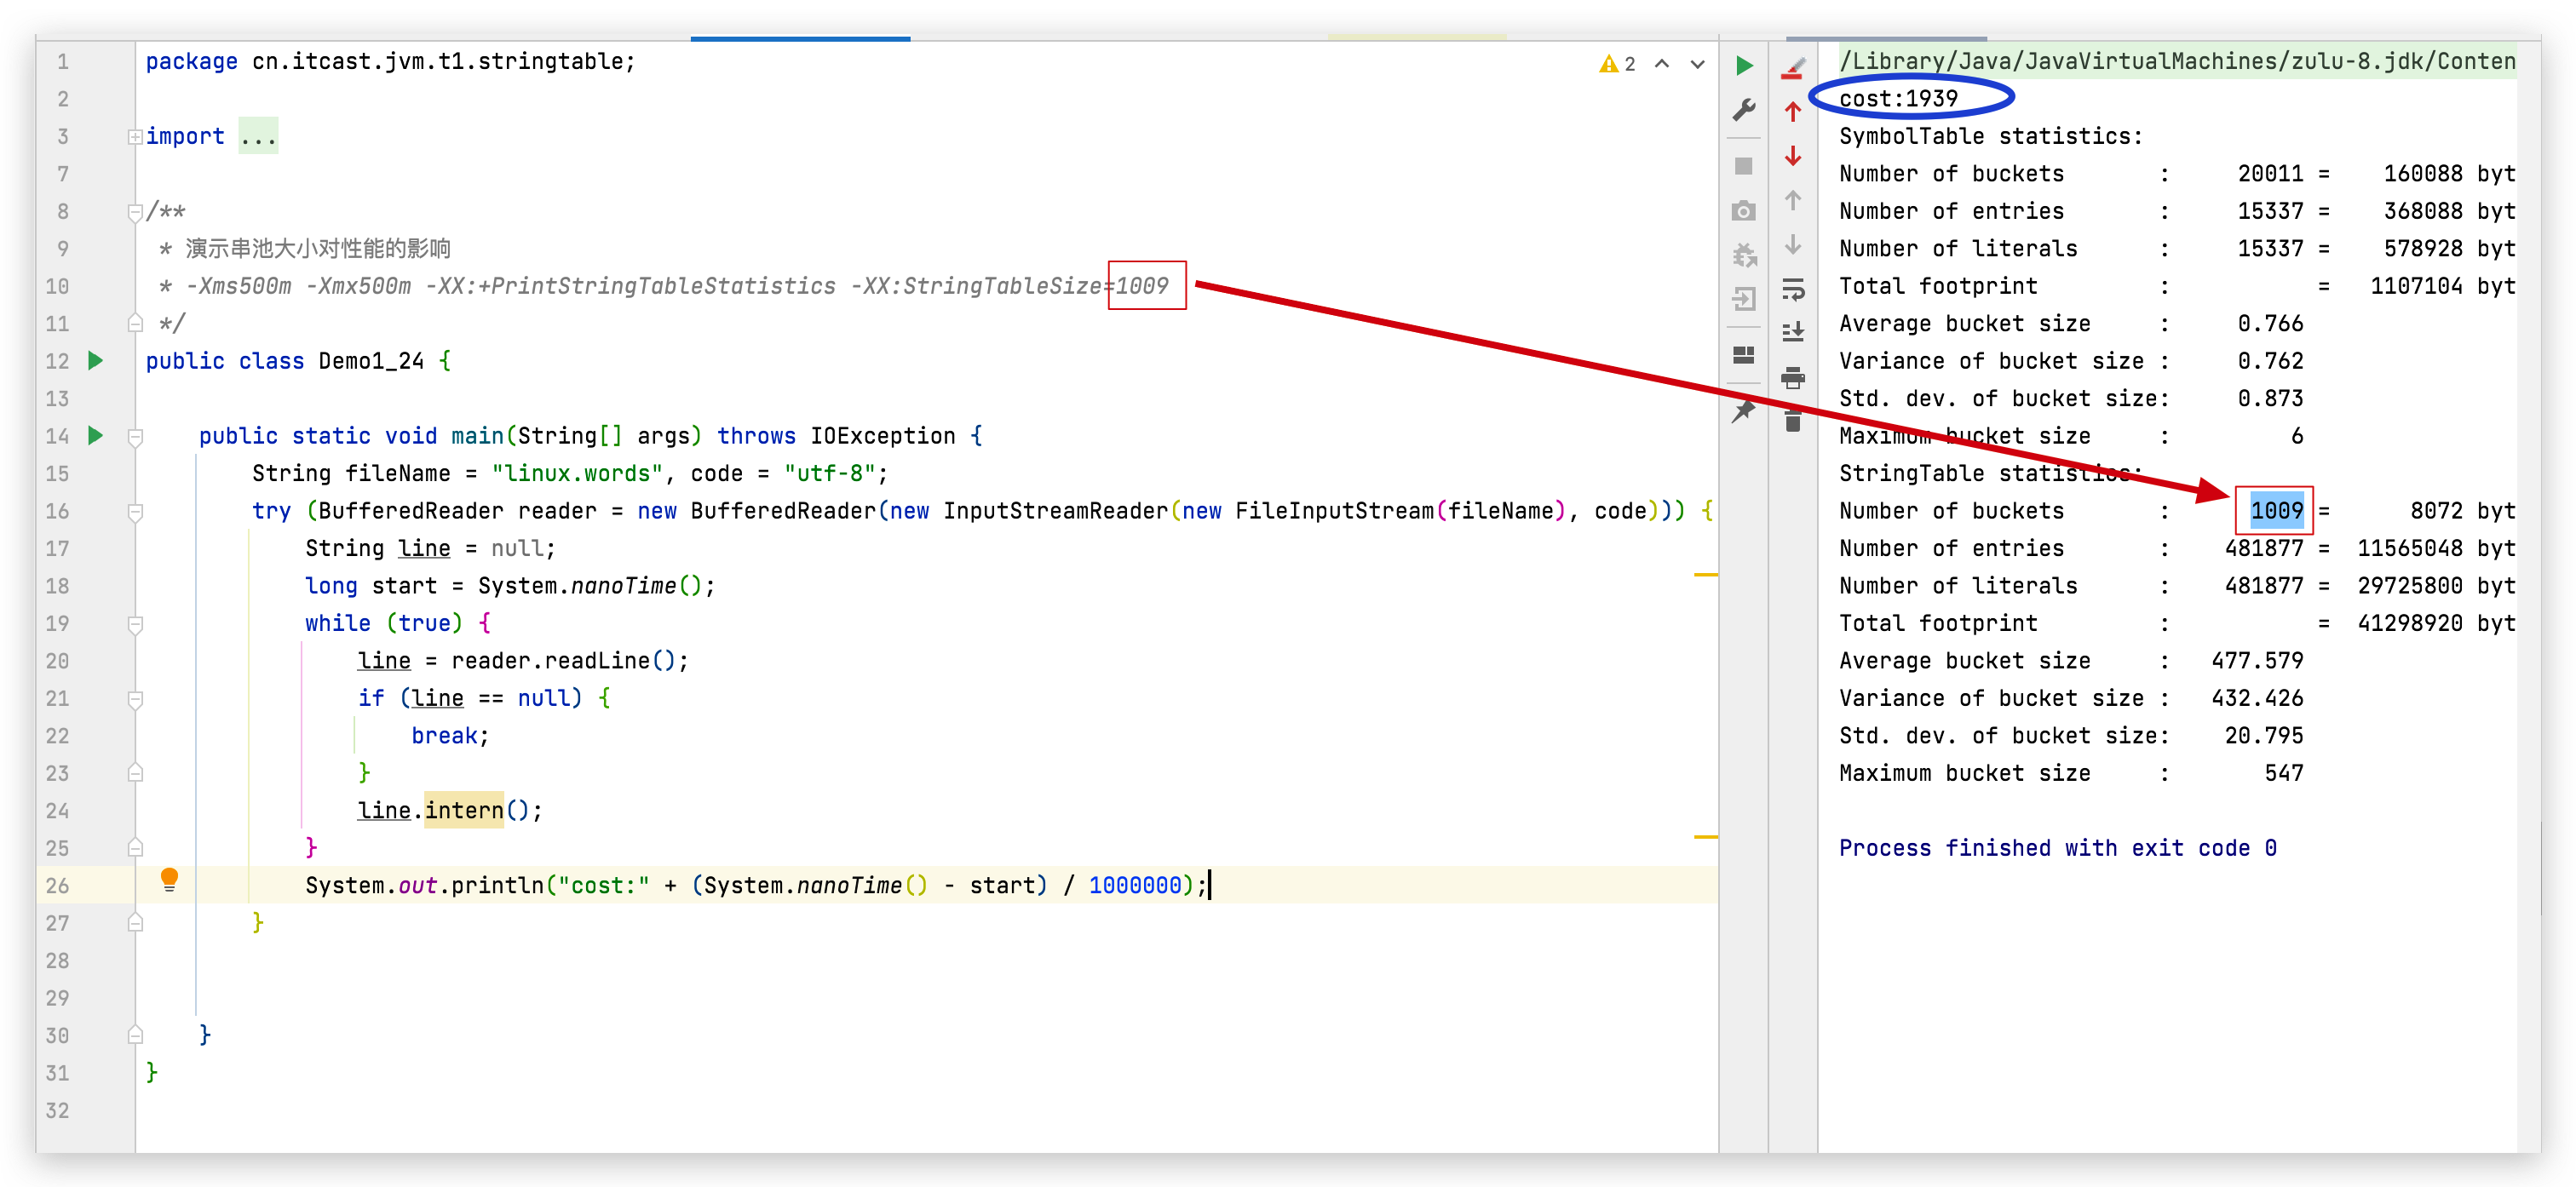
Task: Expand the collapsed import statement
Action: coord(135,137)
